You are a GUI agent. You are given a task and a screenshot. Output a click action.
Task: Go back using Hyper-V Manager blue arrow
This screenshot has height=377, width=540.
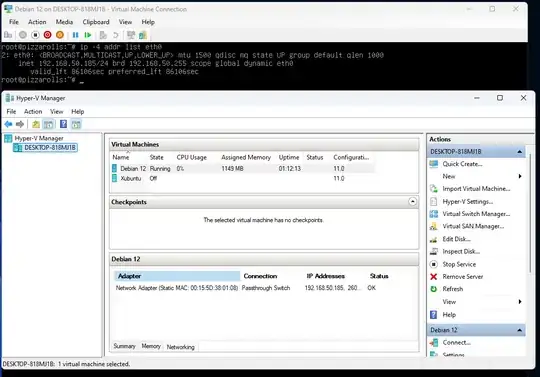point(8,124)
